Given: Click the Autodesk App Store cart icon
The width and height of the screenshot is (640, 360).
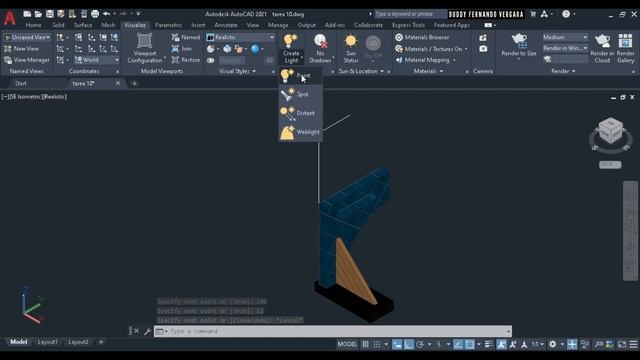Looking at the screenshot, I should [x=533, y=14].
